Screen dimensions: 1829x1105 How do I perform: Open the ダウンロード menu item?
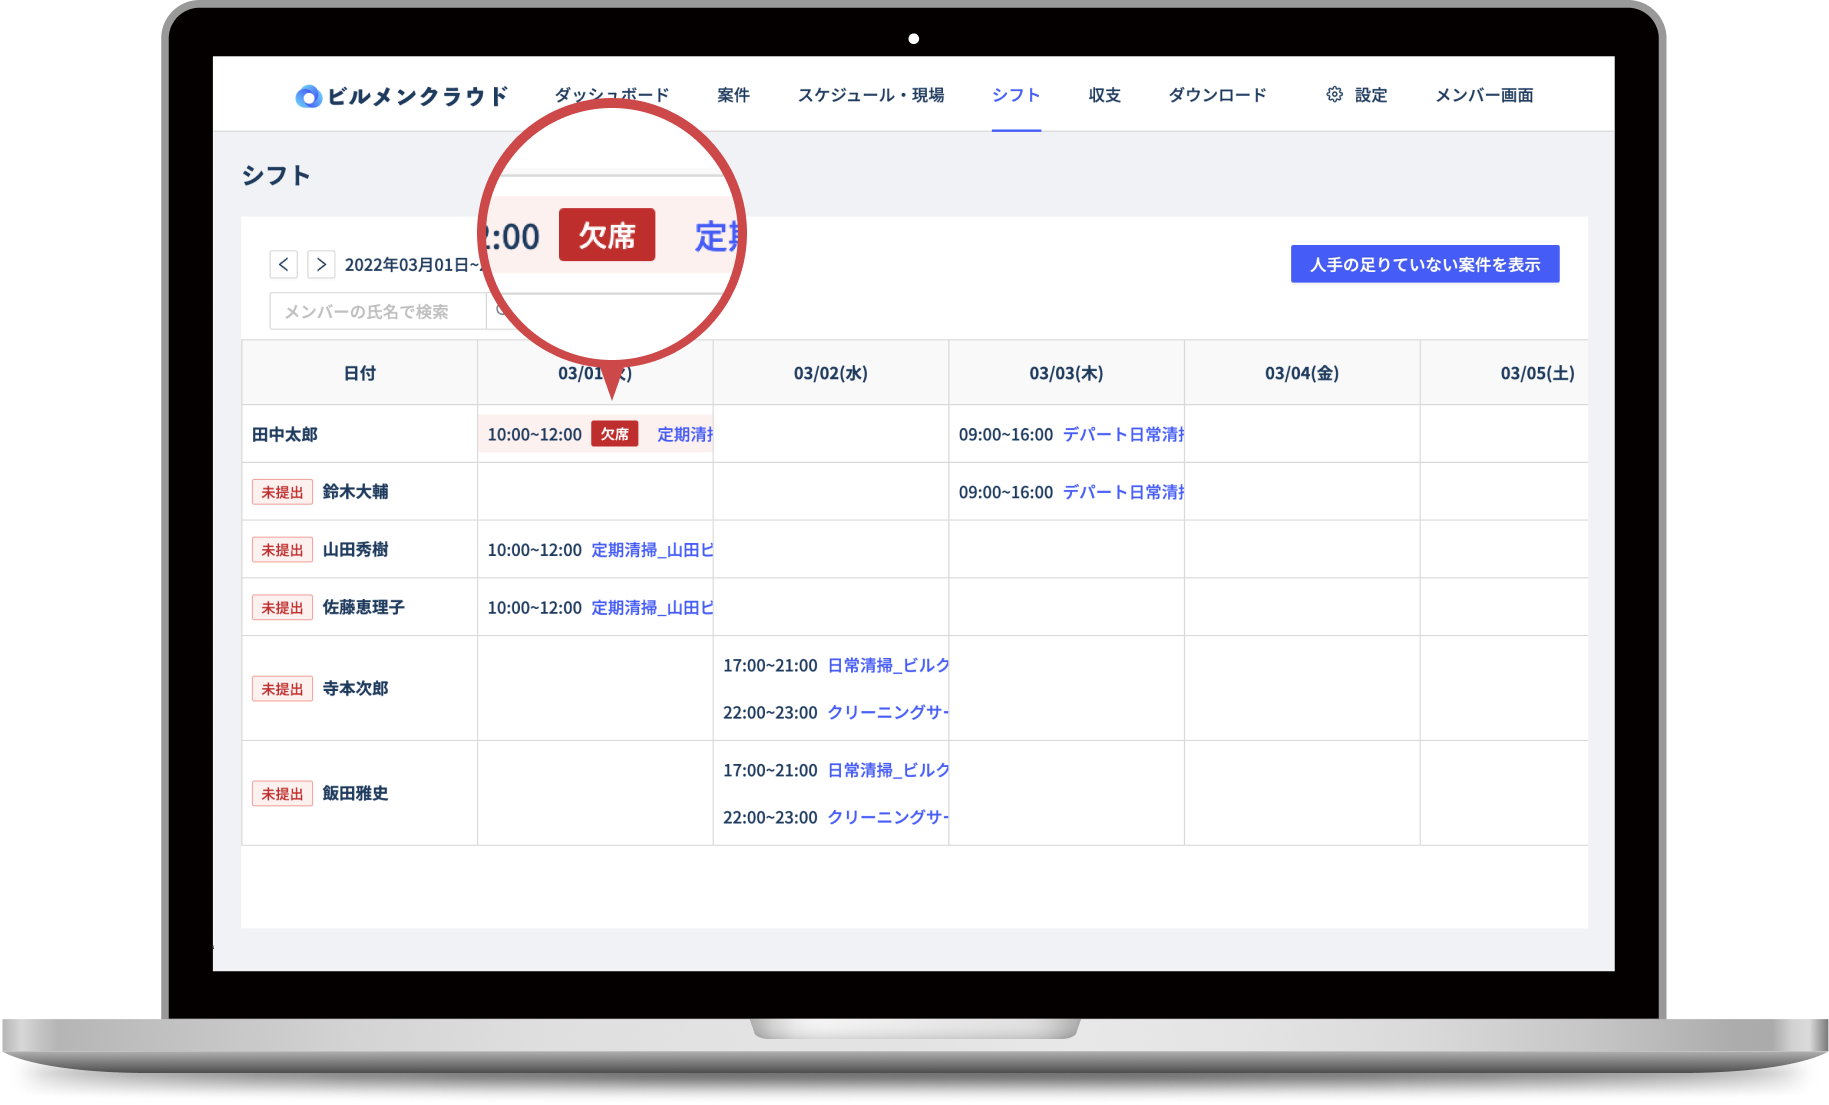click(1218, 95)
